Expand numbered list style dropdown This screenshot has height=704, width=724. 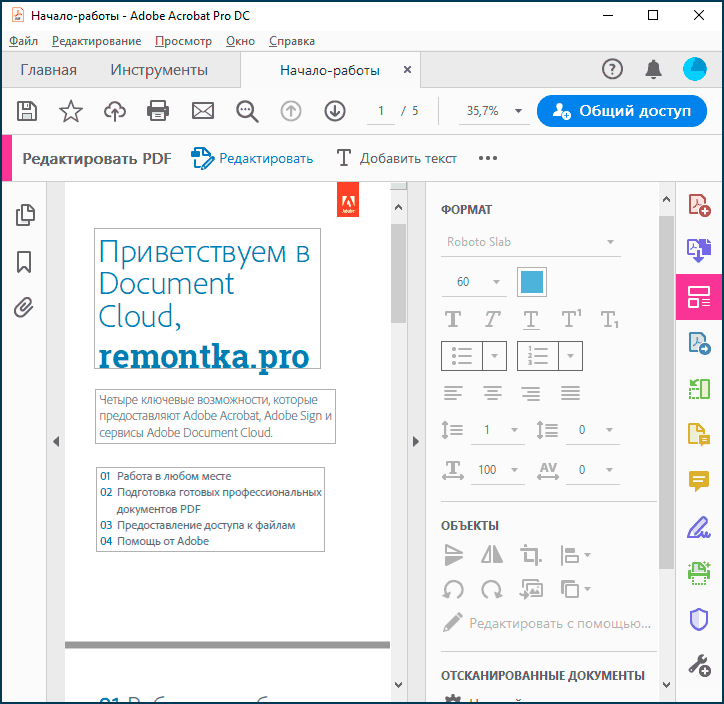click(x=570, y=356)
